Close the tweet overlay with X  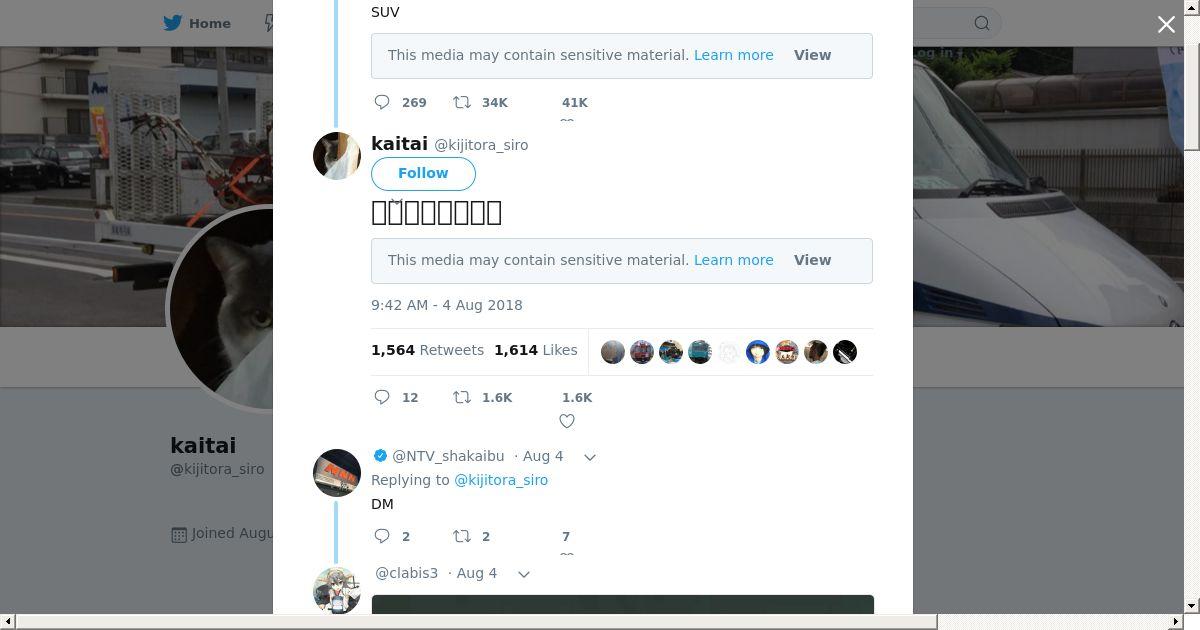(1166, 25)
